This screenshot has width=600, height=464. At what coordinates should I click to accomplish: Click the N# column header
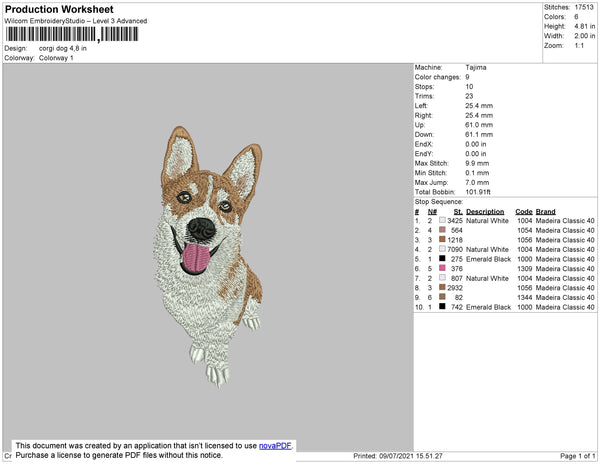[432, 212]
